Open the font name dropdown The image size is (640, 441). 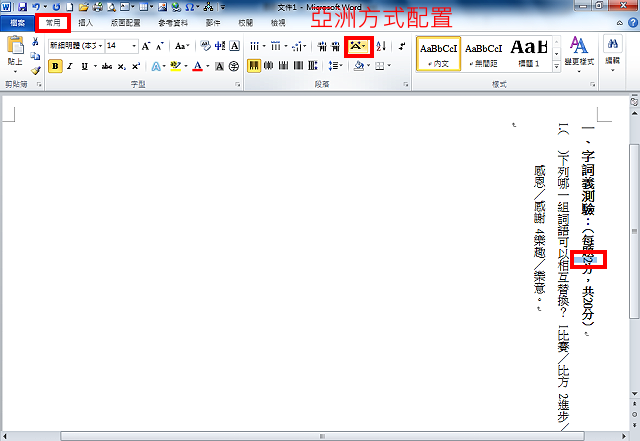[x=100, y=46]
